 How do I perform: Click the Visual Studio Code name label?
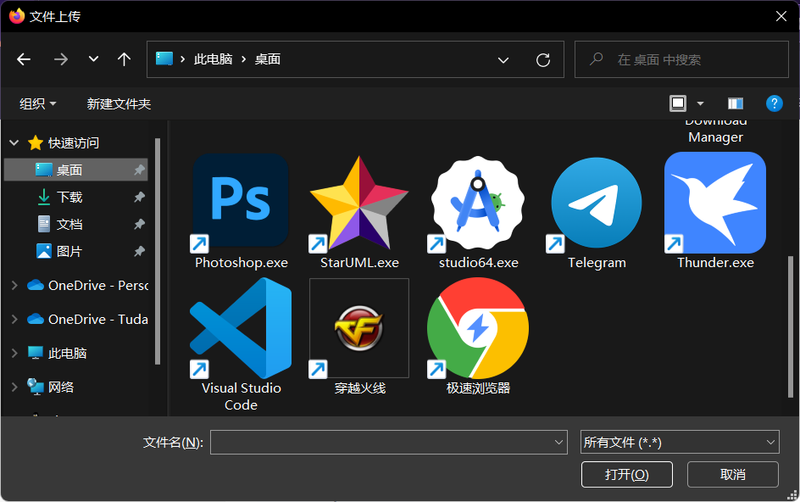point(241,396)
